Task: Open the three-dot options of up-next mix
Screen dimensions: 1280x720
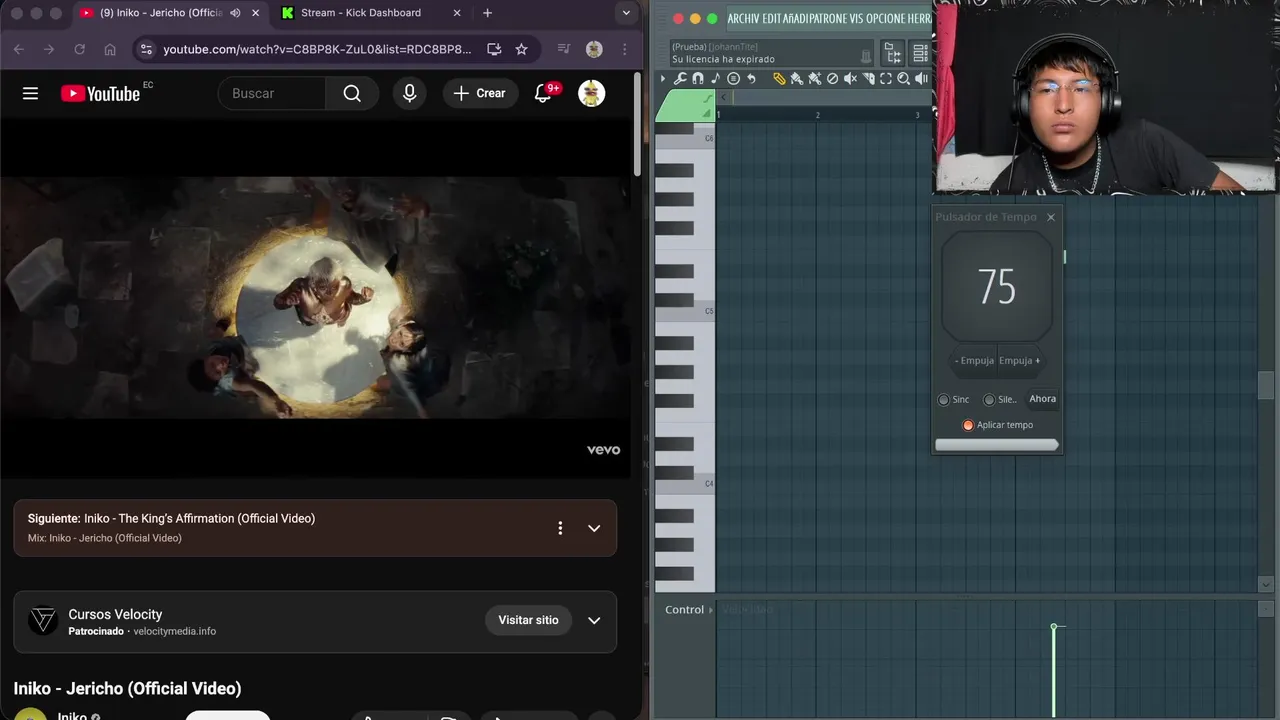Action: coord(560,528)
